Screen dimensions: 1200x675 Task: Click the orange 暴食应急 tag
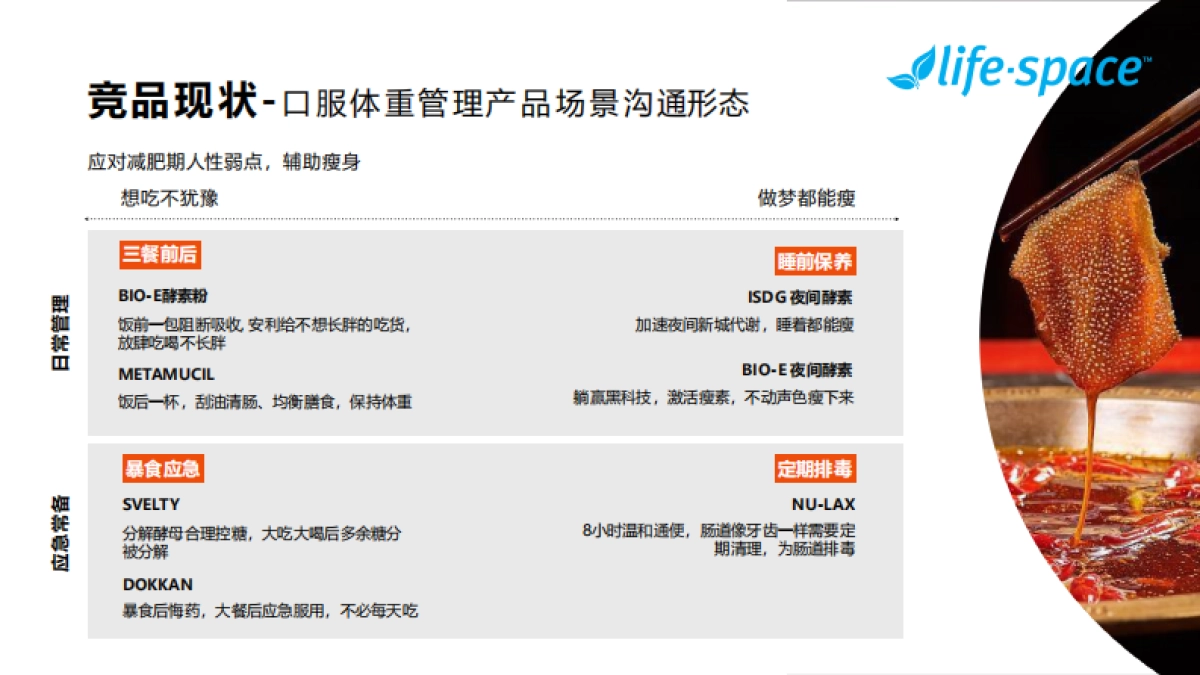(162, 469)
